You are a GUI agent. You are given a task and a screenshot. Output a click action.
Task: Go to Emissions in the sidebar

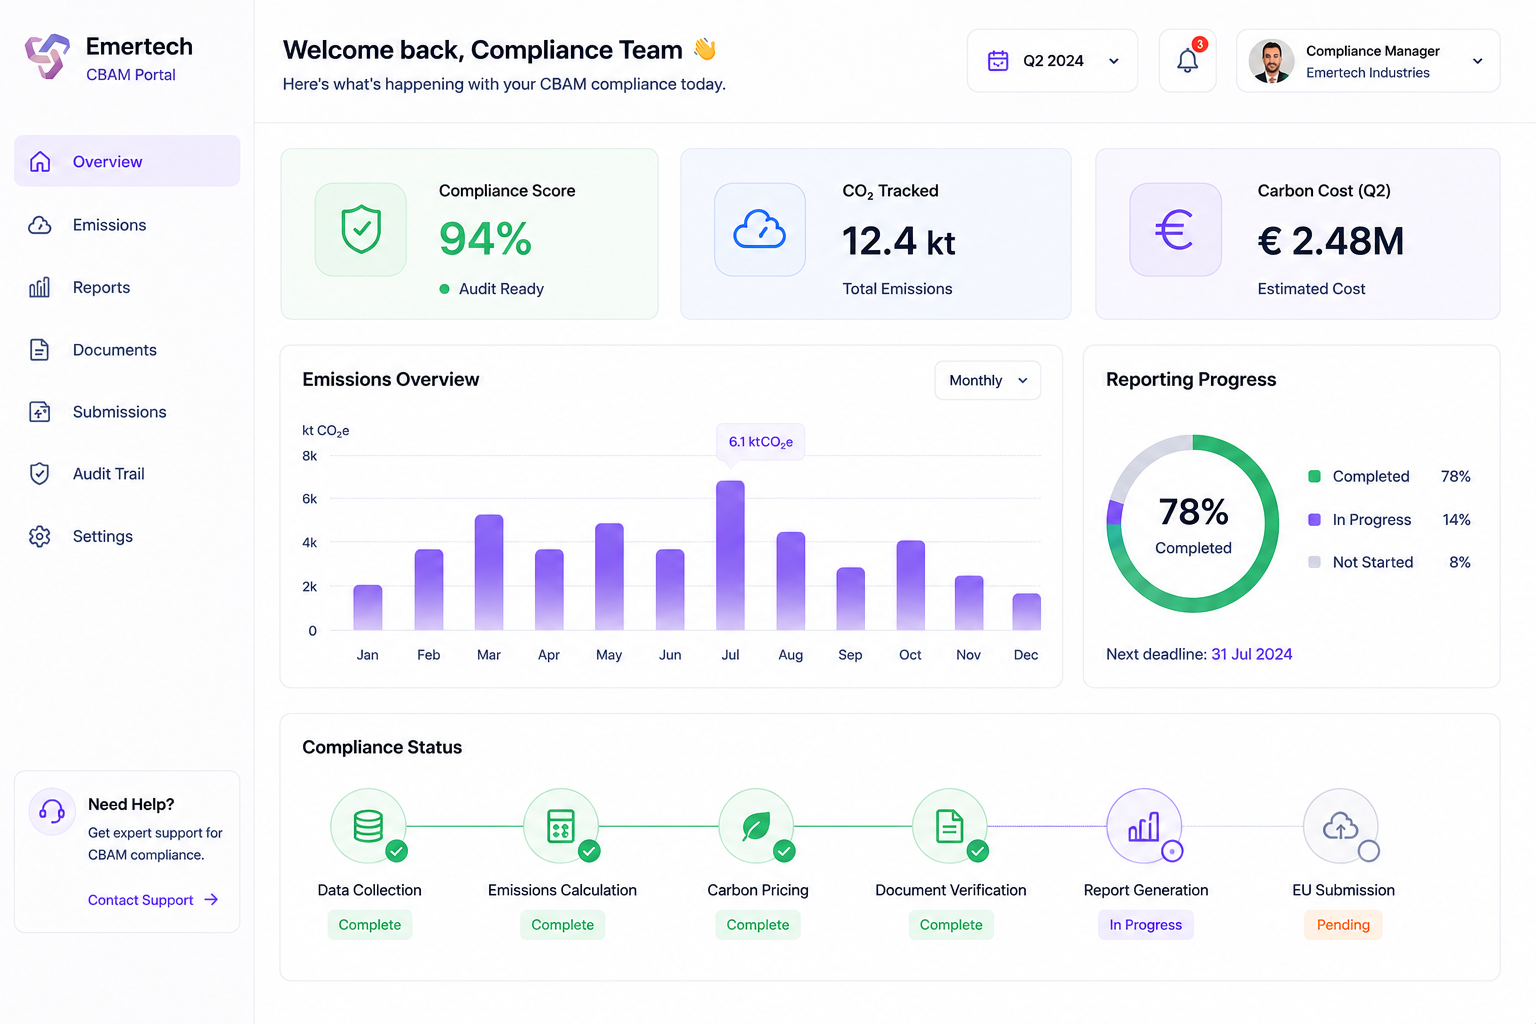127,225
